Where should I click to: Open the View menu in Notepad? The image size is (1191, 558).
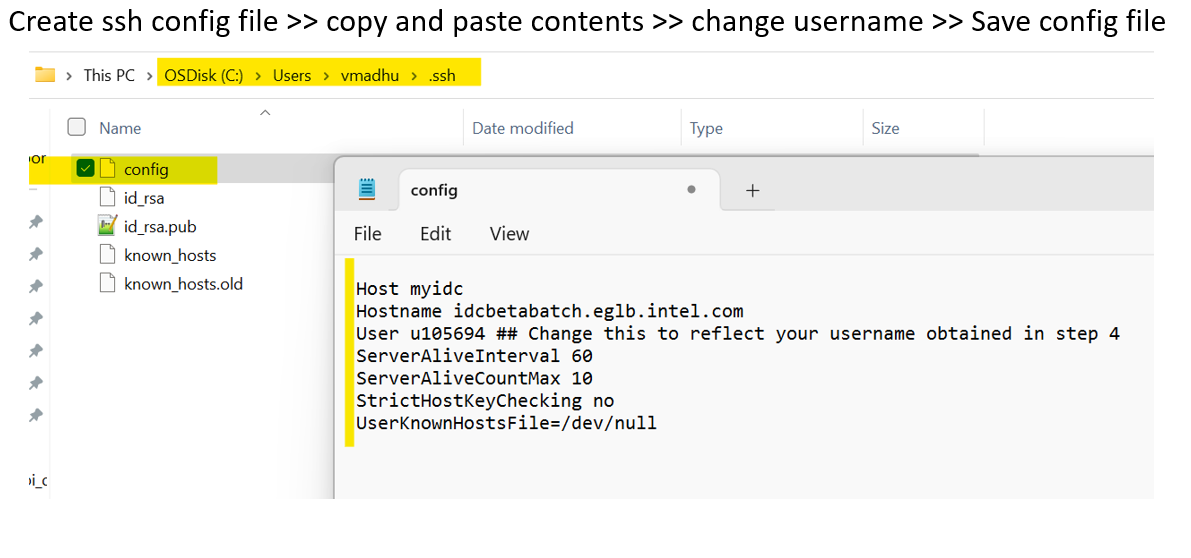pos(510,234)
